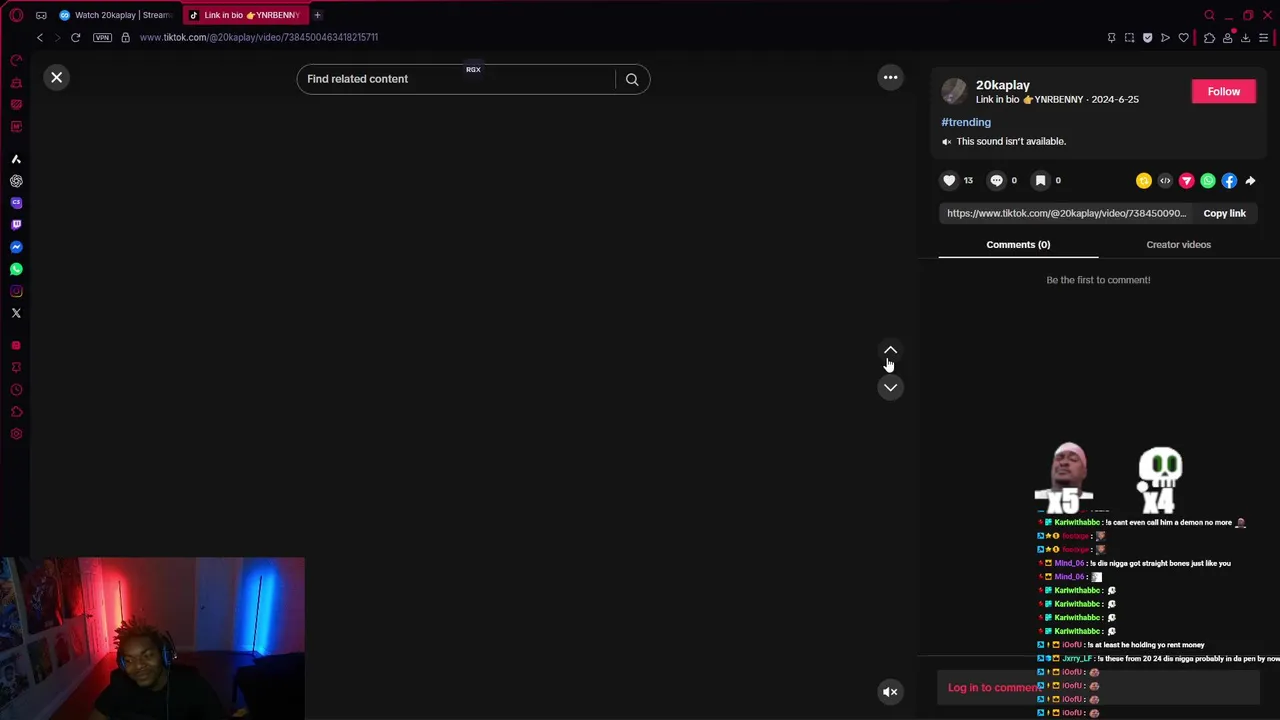This screenshot has width=1280, height=720.
Task: Select the Link in bio TikTok browser tab
Action: (245, 15)
